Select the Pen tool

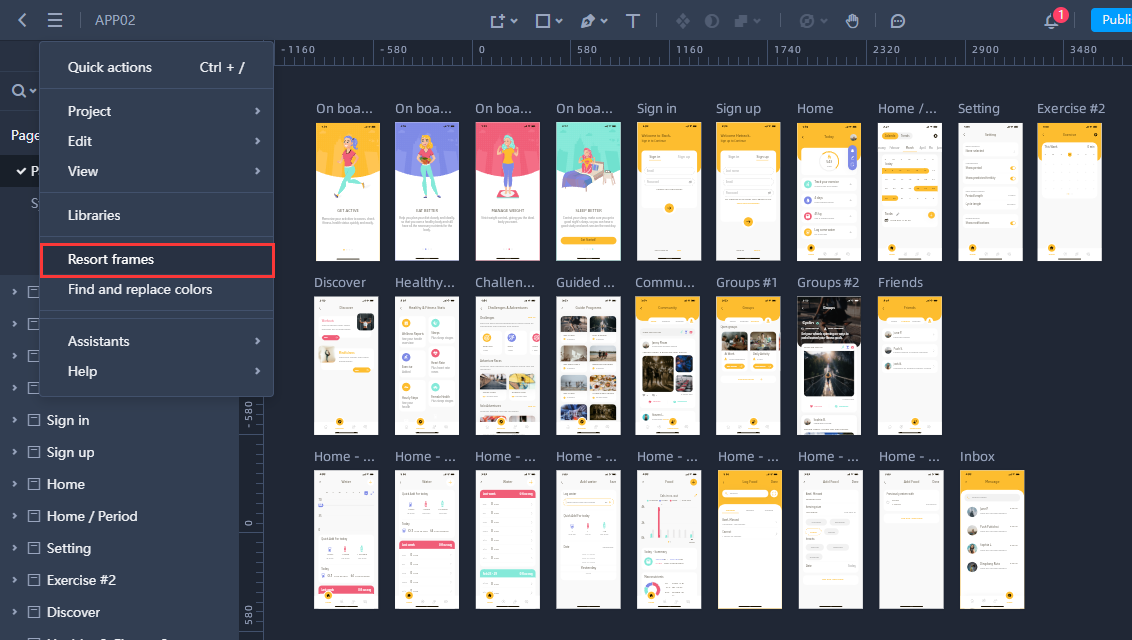(588, 20)
